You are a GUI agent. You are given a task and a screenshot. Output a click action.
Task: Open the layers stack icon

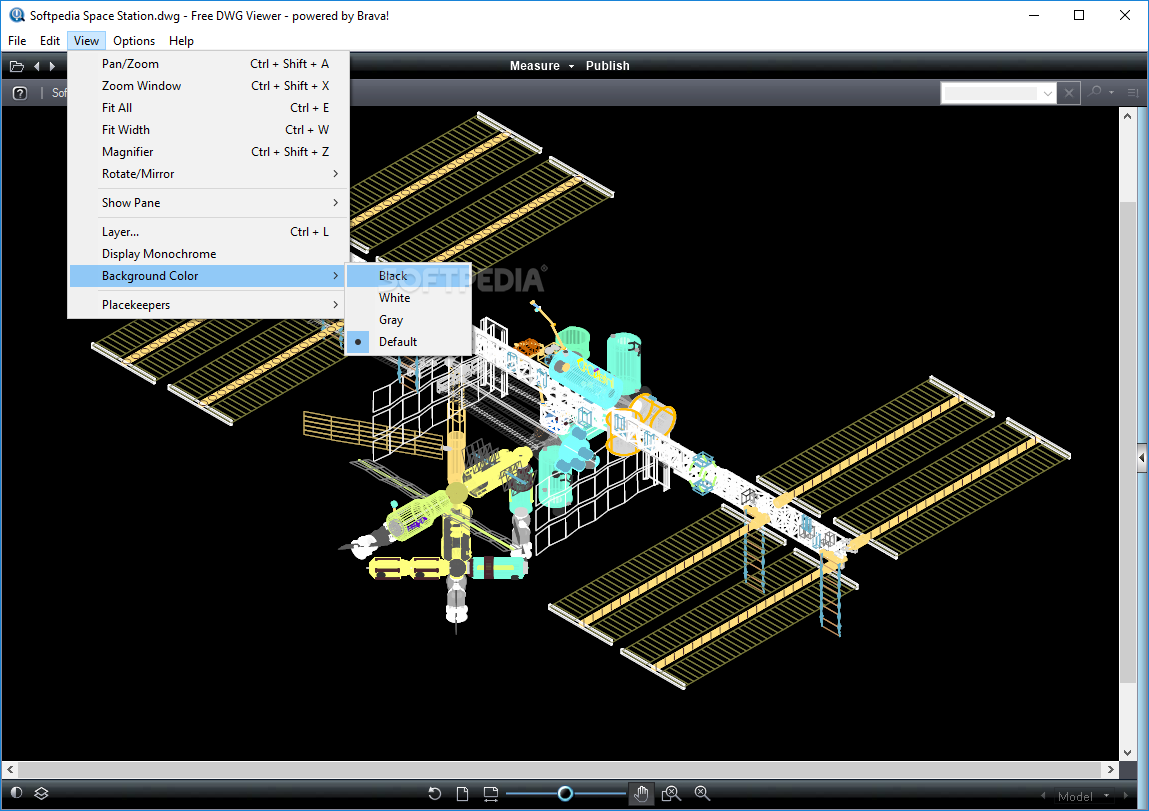(41, 793)
